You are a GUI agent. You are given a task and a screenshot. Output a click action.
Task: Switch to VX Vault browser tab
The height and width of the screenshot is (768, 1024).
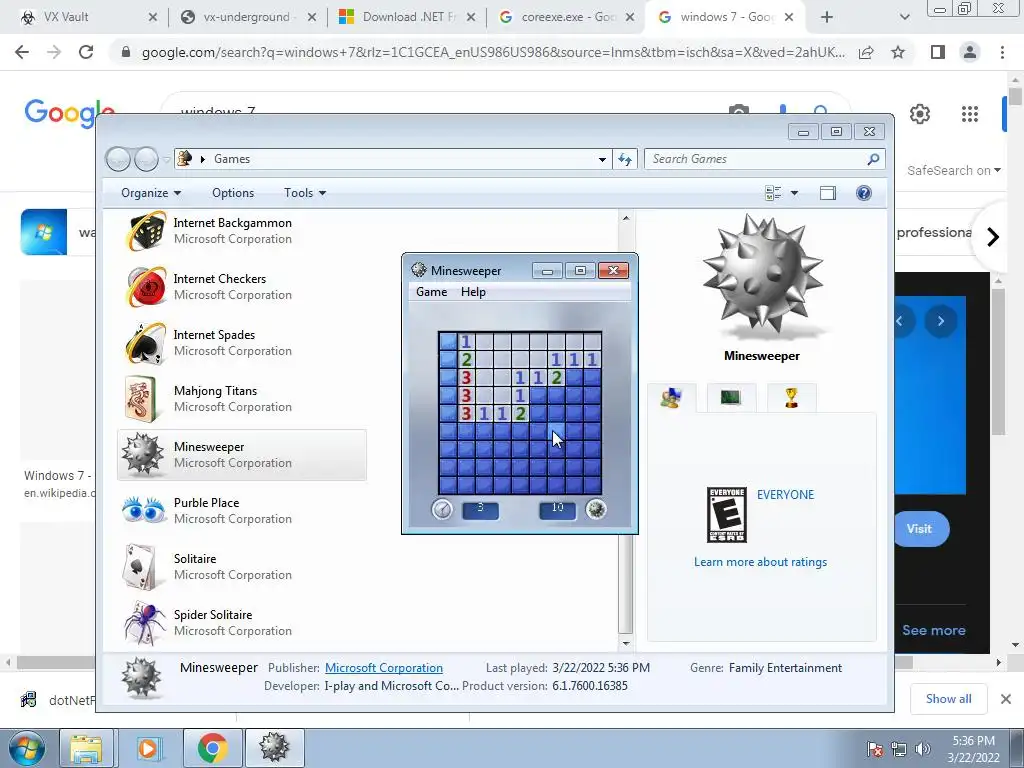(x=88, y=17)
